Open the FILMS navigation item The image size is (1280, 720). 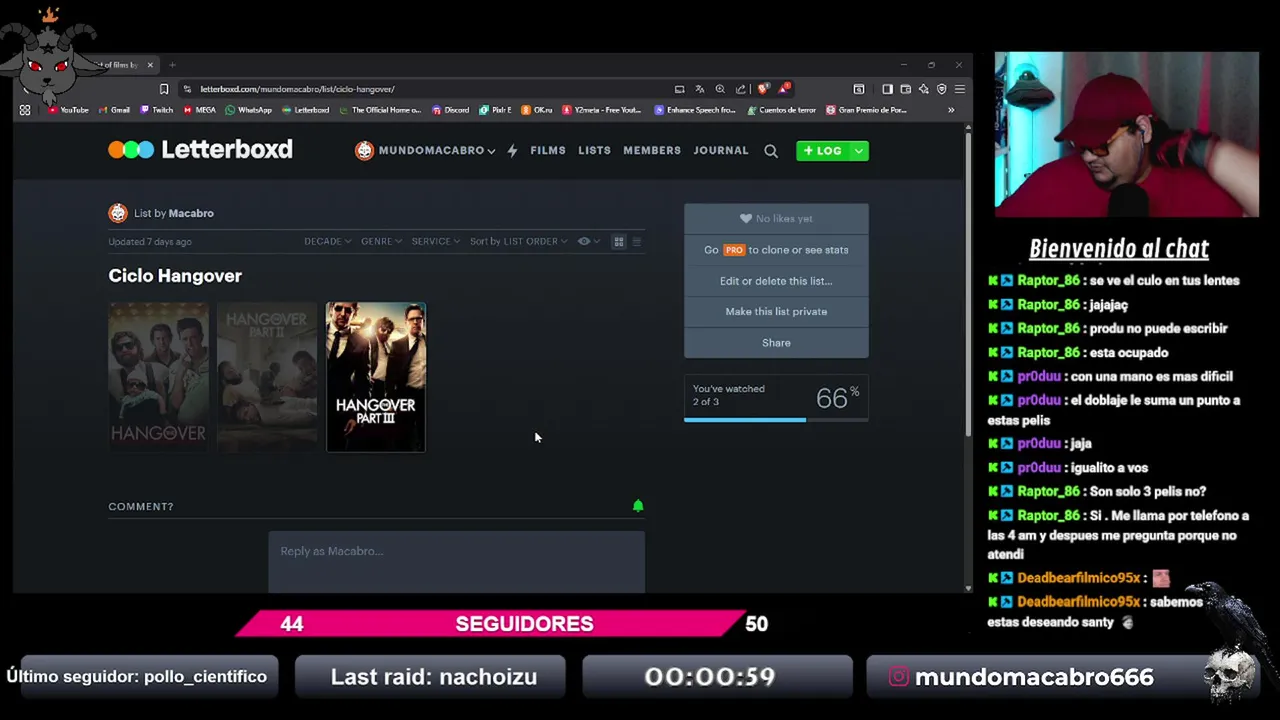tap(548, 150)
